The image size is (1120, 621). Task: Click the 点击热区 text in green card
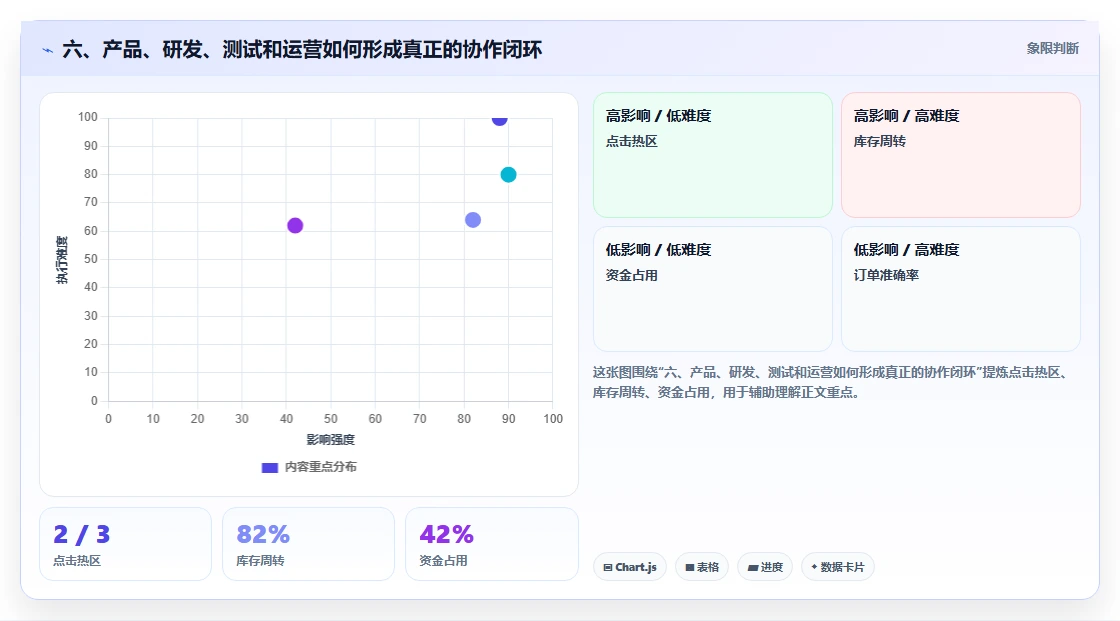(x=631, y=141)
